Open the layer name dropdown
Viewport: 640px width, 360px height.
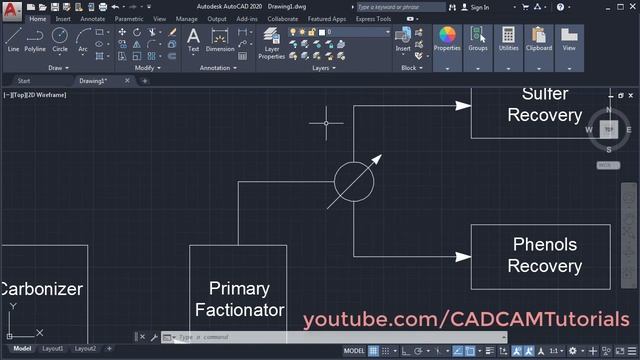pos(387,32)
